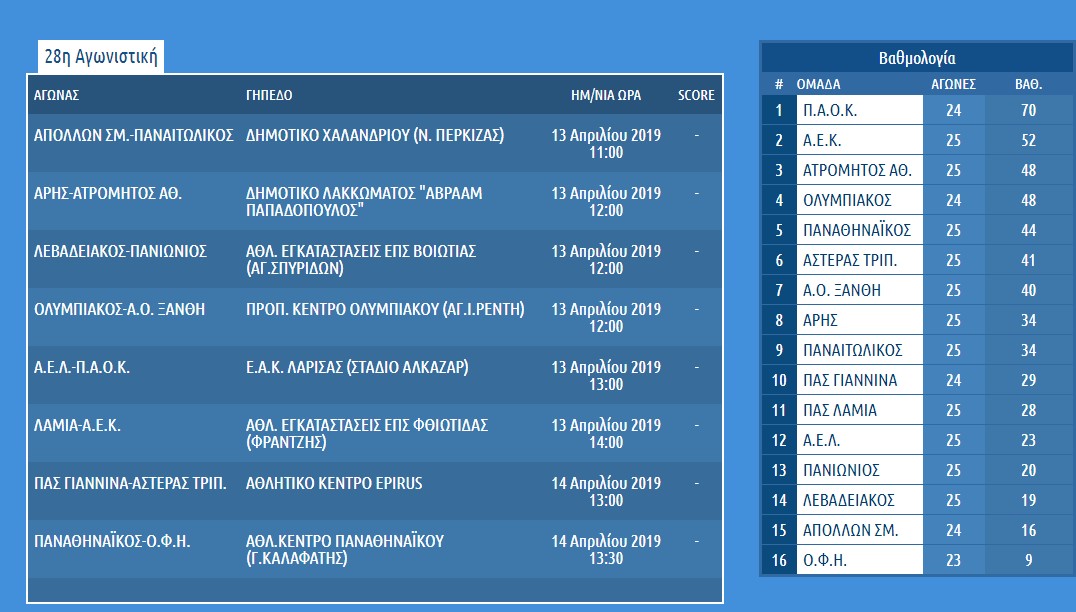This screenshot has height=612, width=1076.
Task: Click the ΑΓΩΝΕΣ header in standings
Action: (x=953, y=84)
